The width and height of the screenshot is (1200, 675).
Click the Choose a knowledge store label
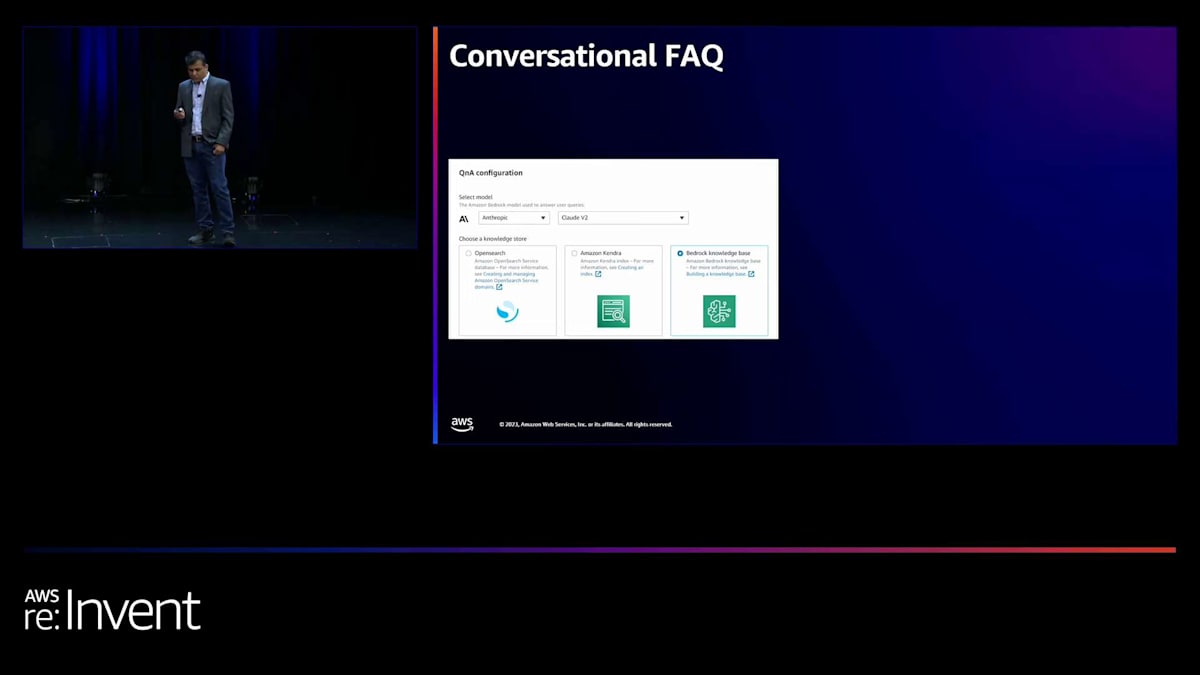point(495,239)
